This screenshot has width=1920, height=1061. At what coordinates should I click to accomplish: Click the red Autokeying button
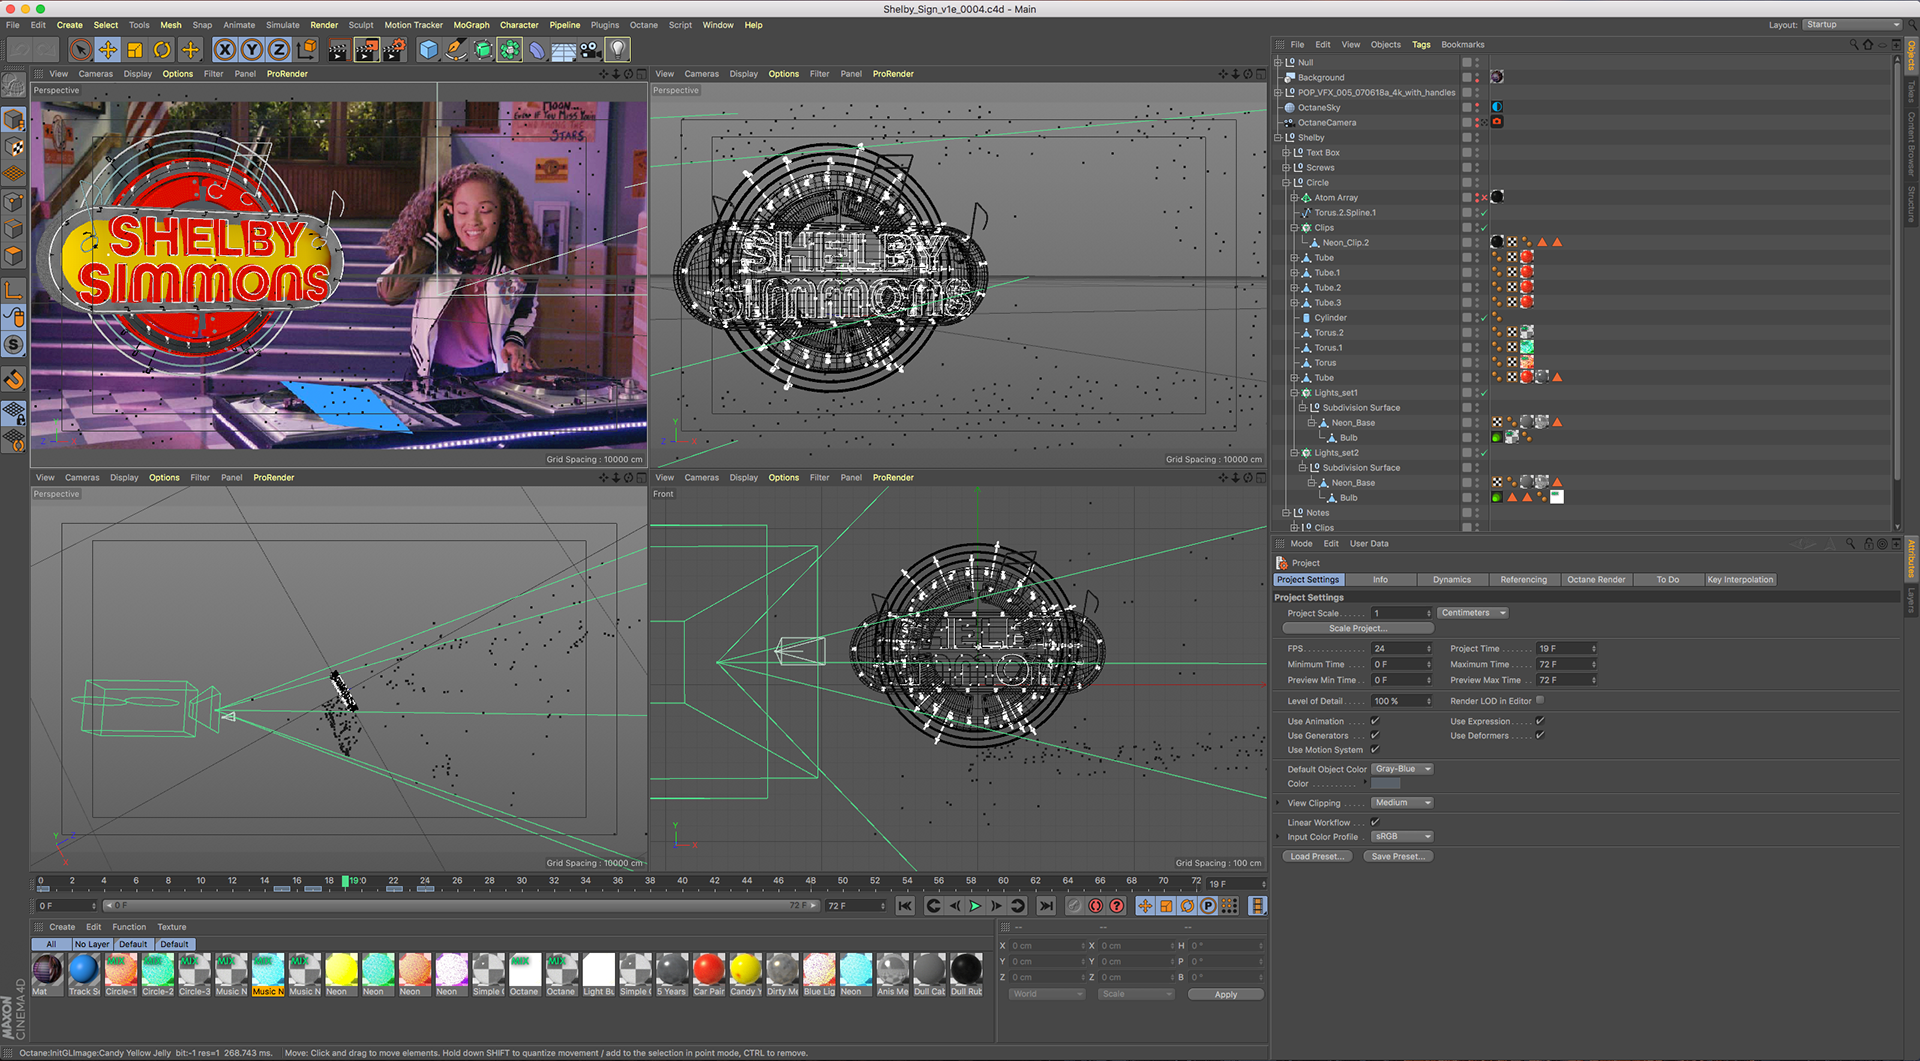1096,906
